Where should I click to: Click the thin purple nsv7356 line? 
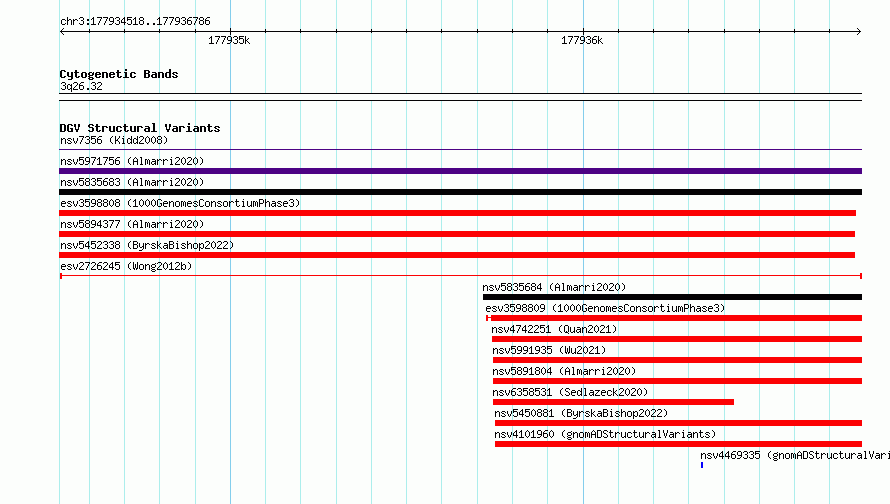point(460,150)
